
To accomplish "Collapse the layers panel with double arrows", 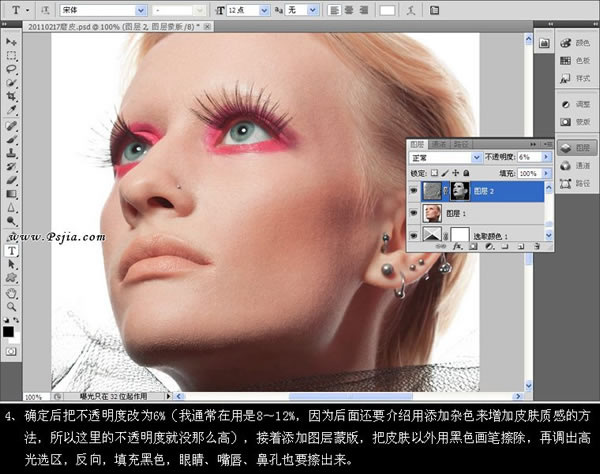I will click(533, 144).
